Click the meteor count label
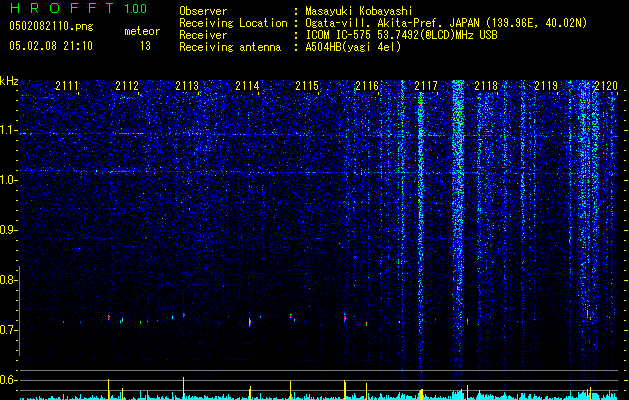Viewport: 629px width, 400px height. [142, 31]
